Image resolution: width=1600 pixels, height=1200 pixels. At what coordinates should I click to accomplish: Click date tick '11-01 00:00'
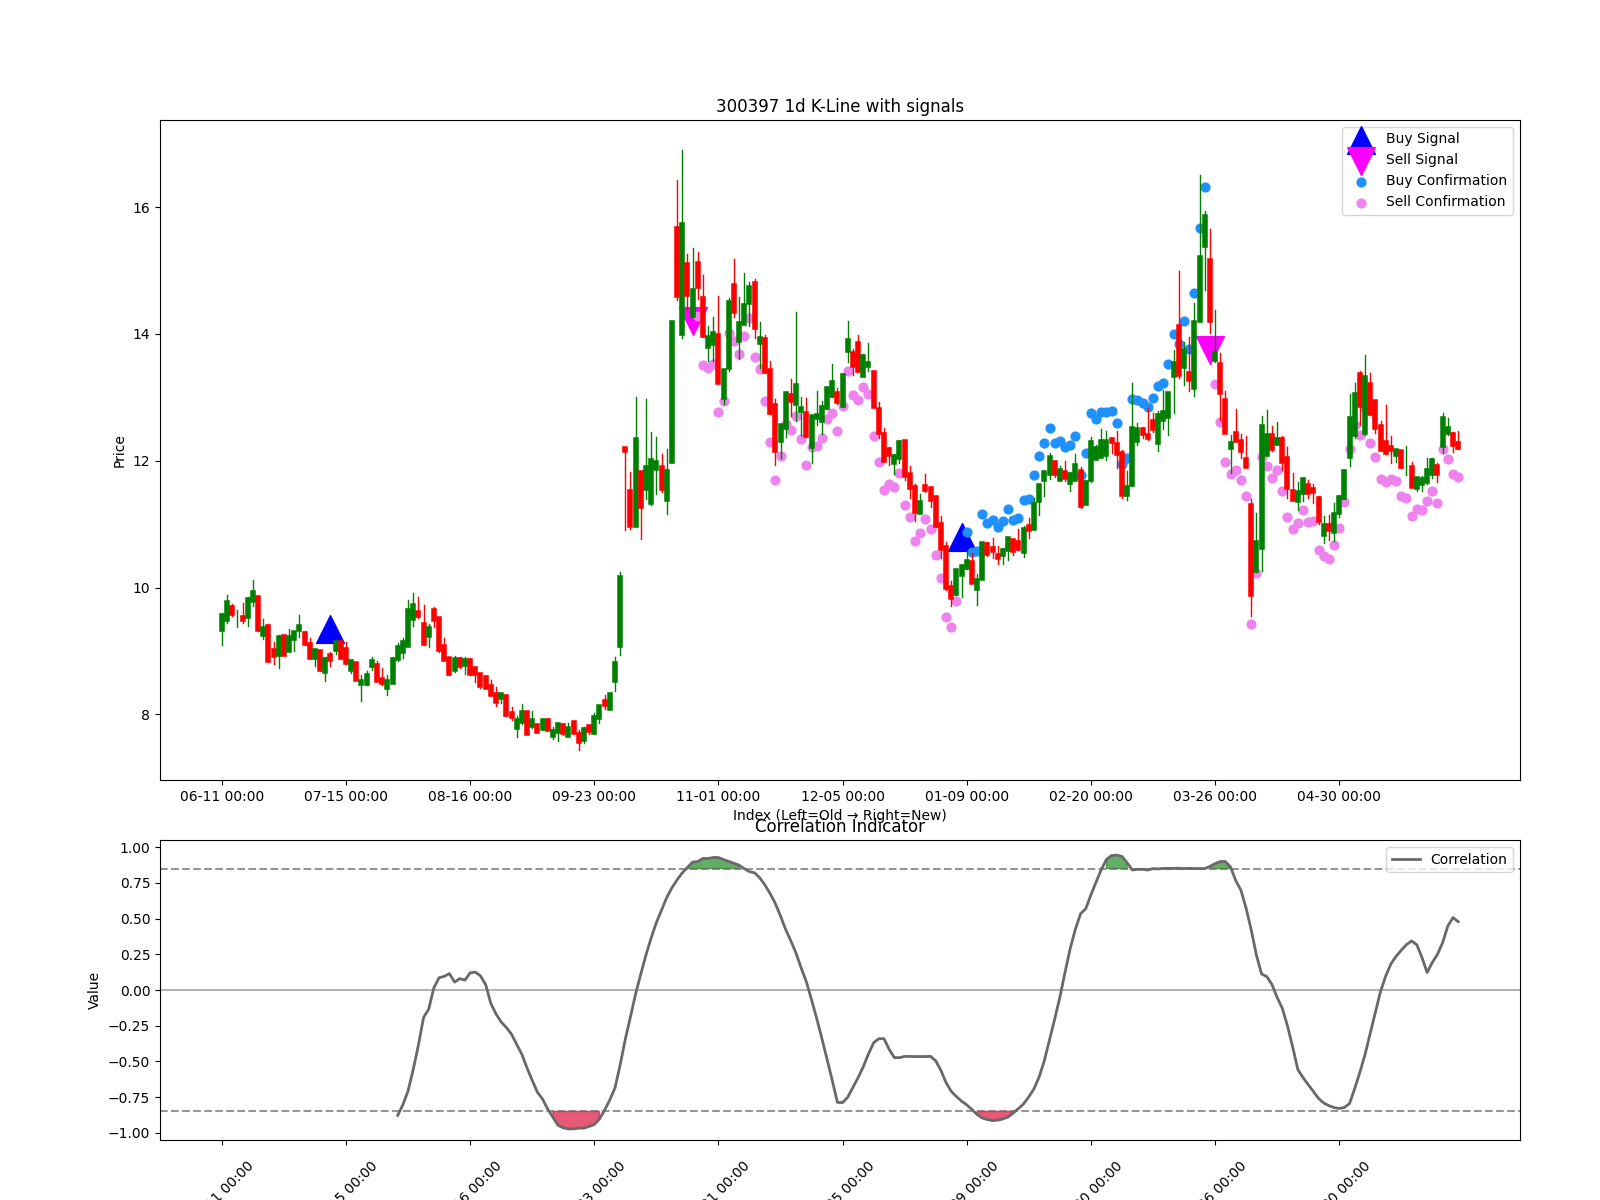(718, 797)
